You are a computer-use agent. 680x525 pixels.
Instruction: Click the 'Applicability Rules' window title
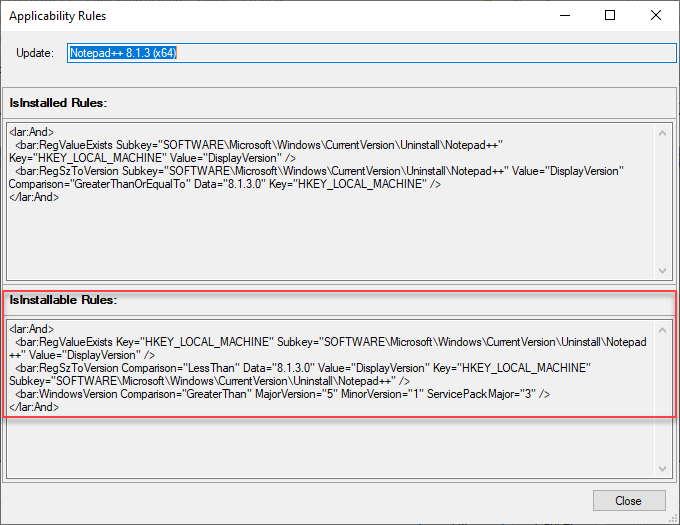click(x=58, y=16)
